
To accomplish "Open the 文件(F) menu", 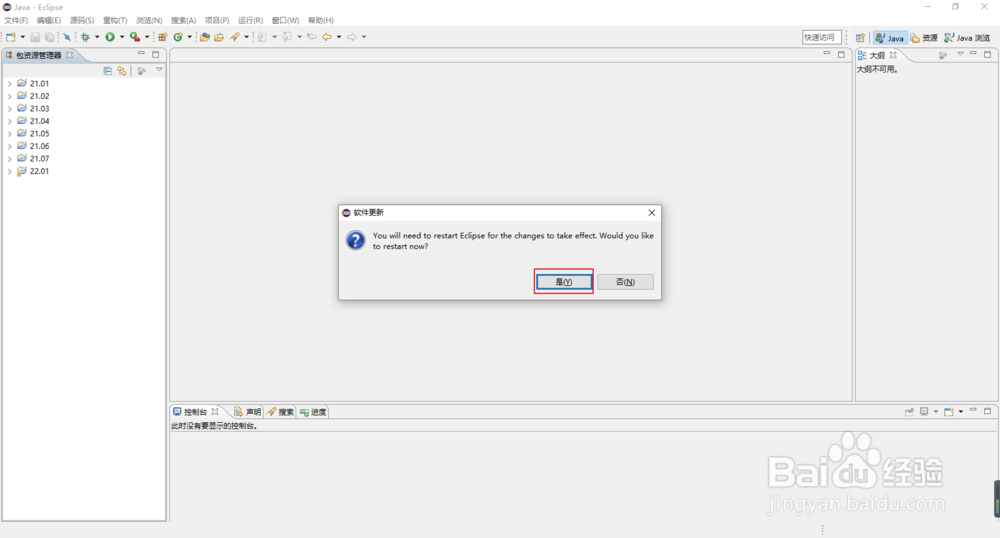I will pos(16,20).
